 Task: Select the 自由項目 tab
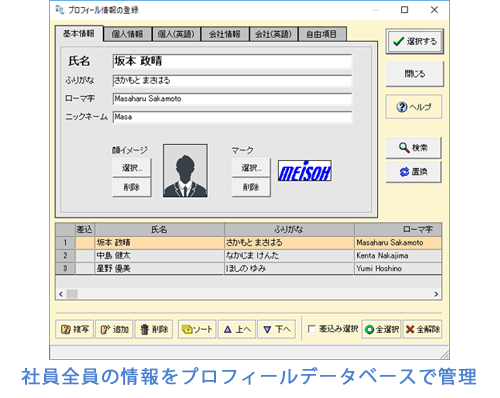[x=322, y=34]
